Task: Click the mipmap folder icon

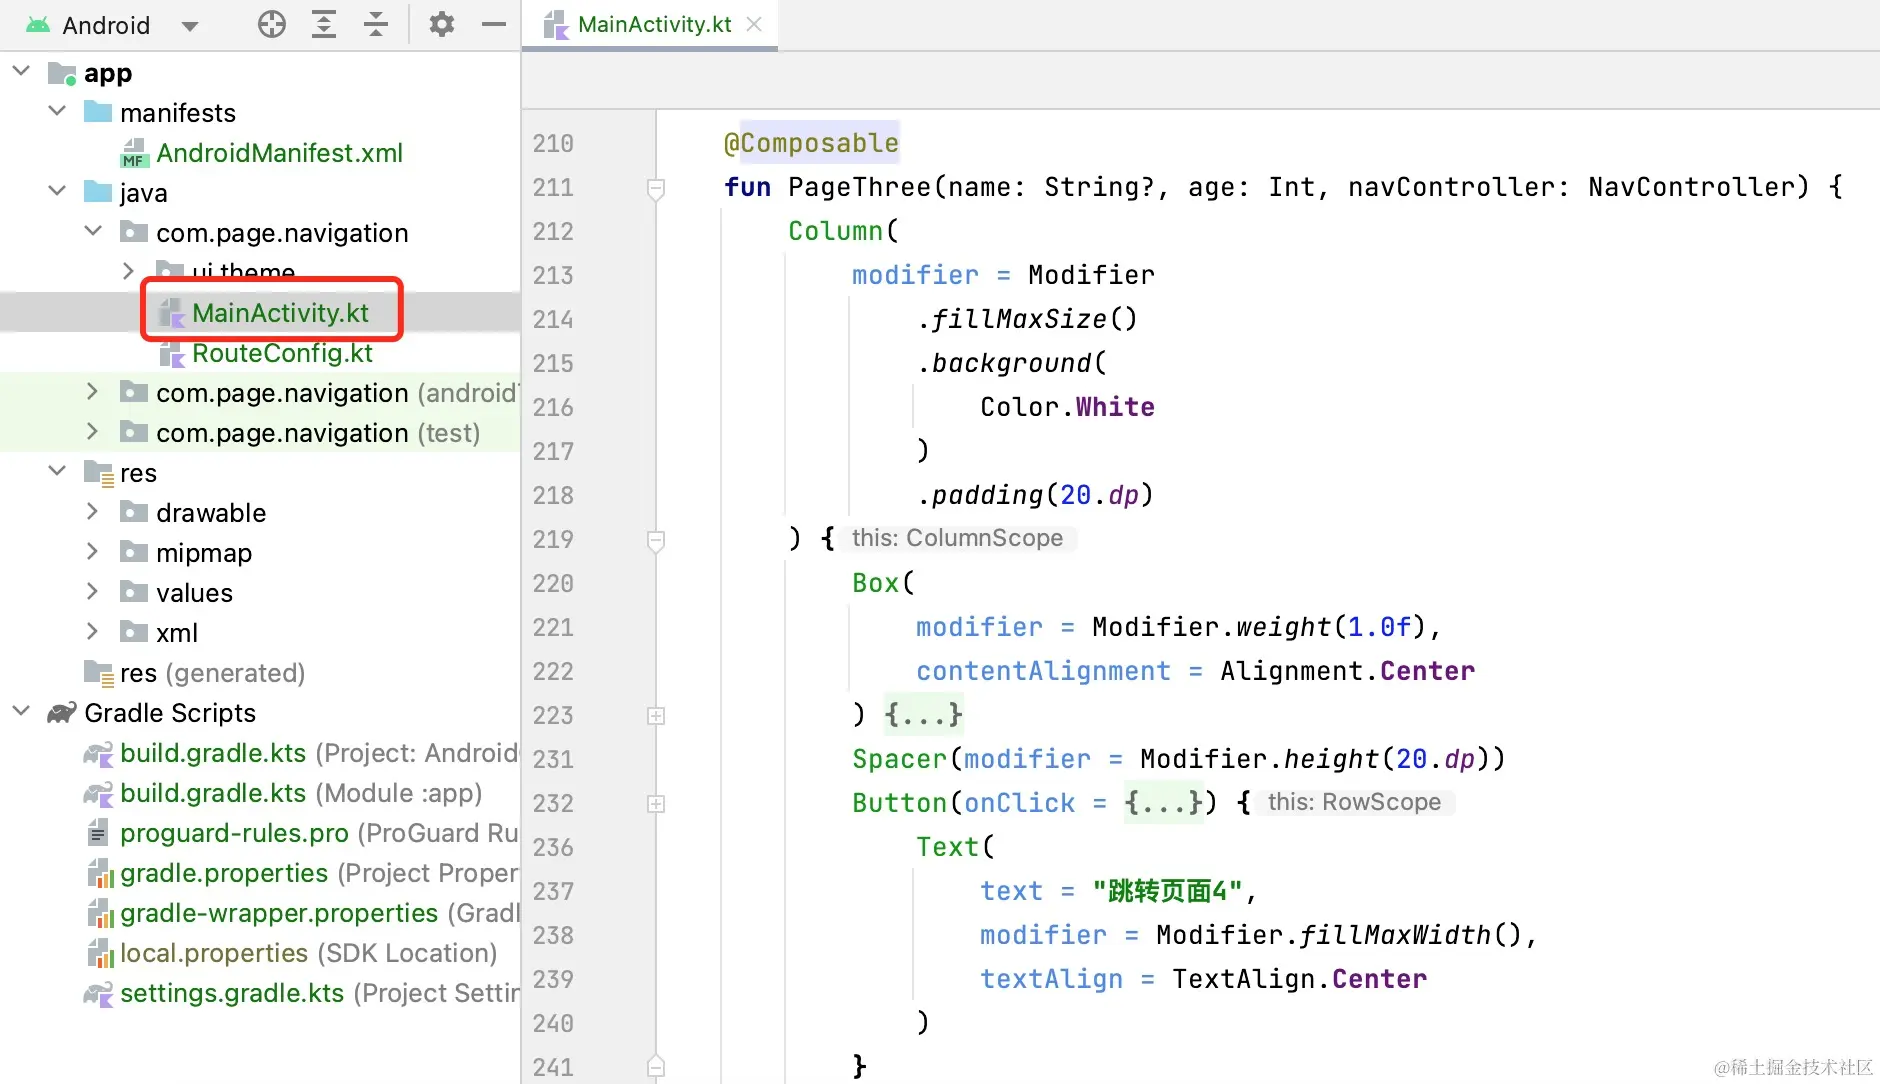Action: (x=134, y=552)
